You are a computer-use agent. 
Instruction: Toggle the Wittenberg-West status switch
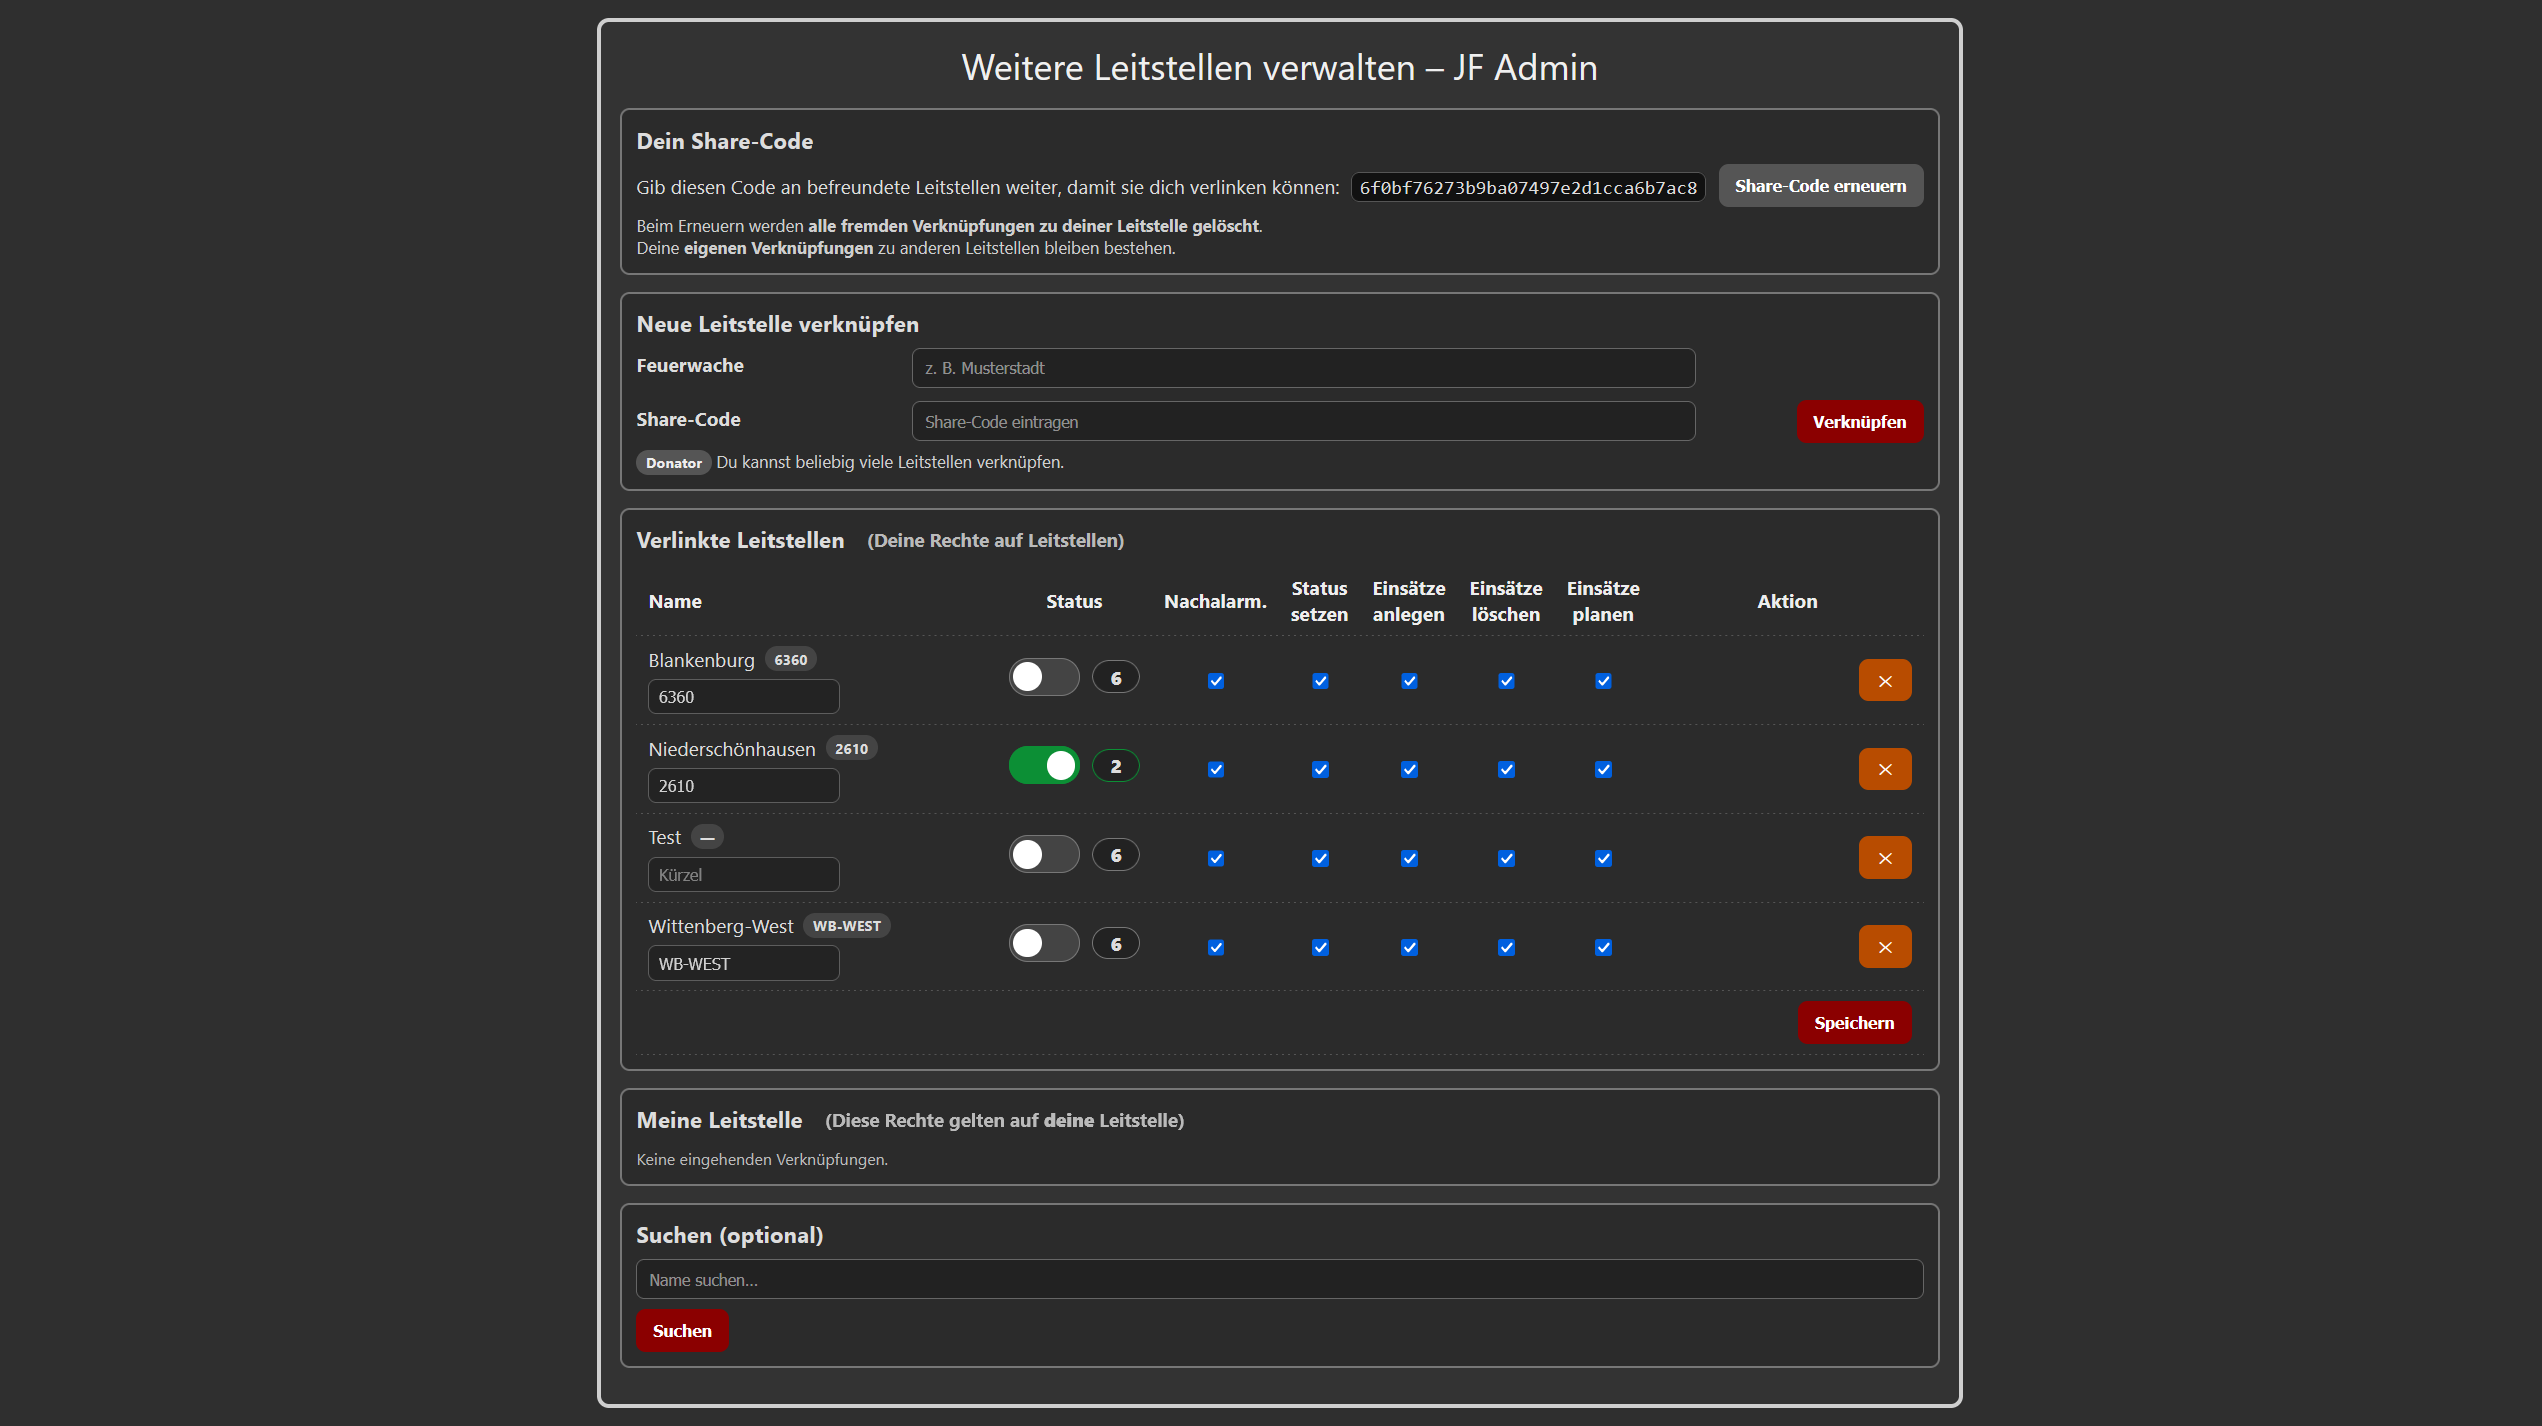click(x=1043, y=943)
